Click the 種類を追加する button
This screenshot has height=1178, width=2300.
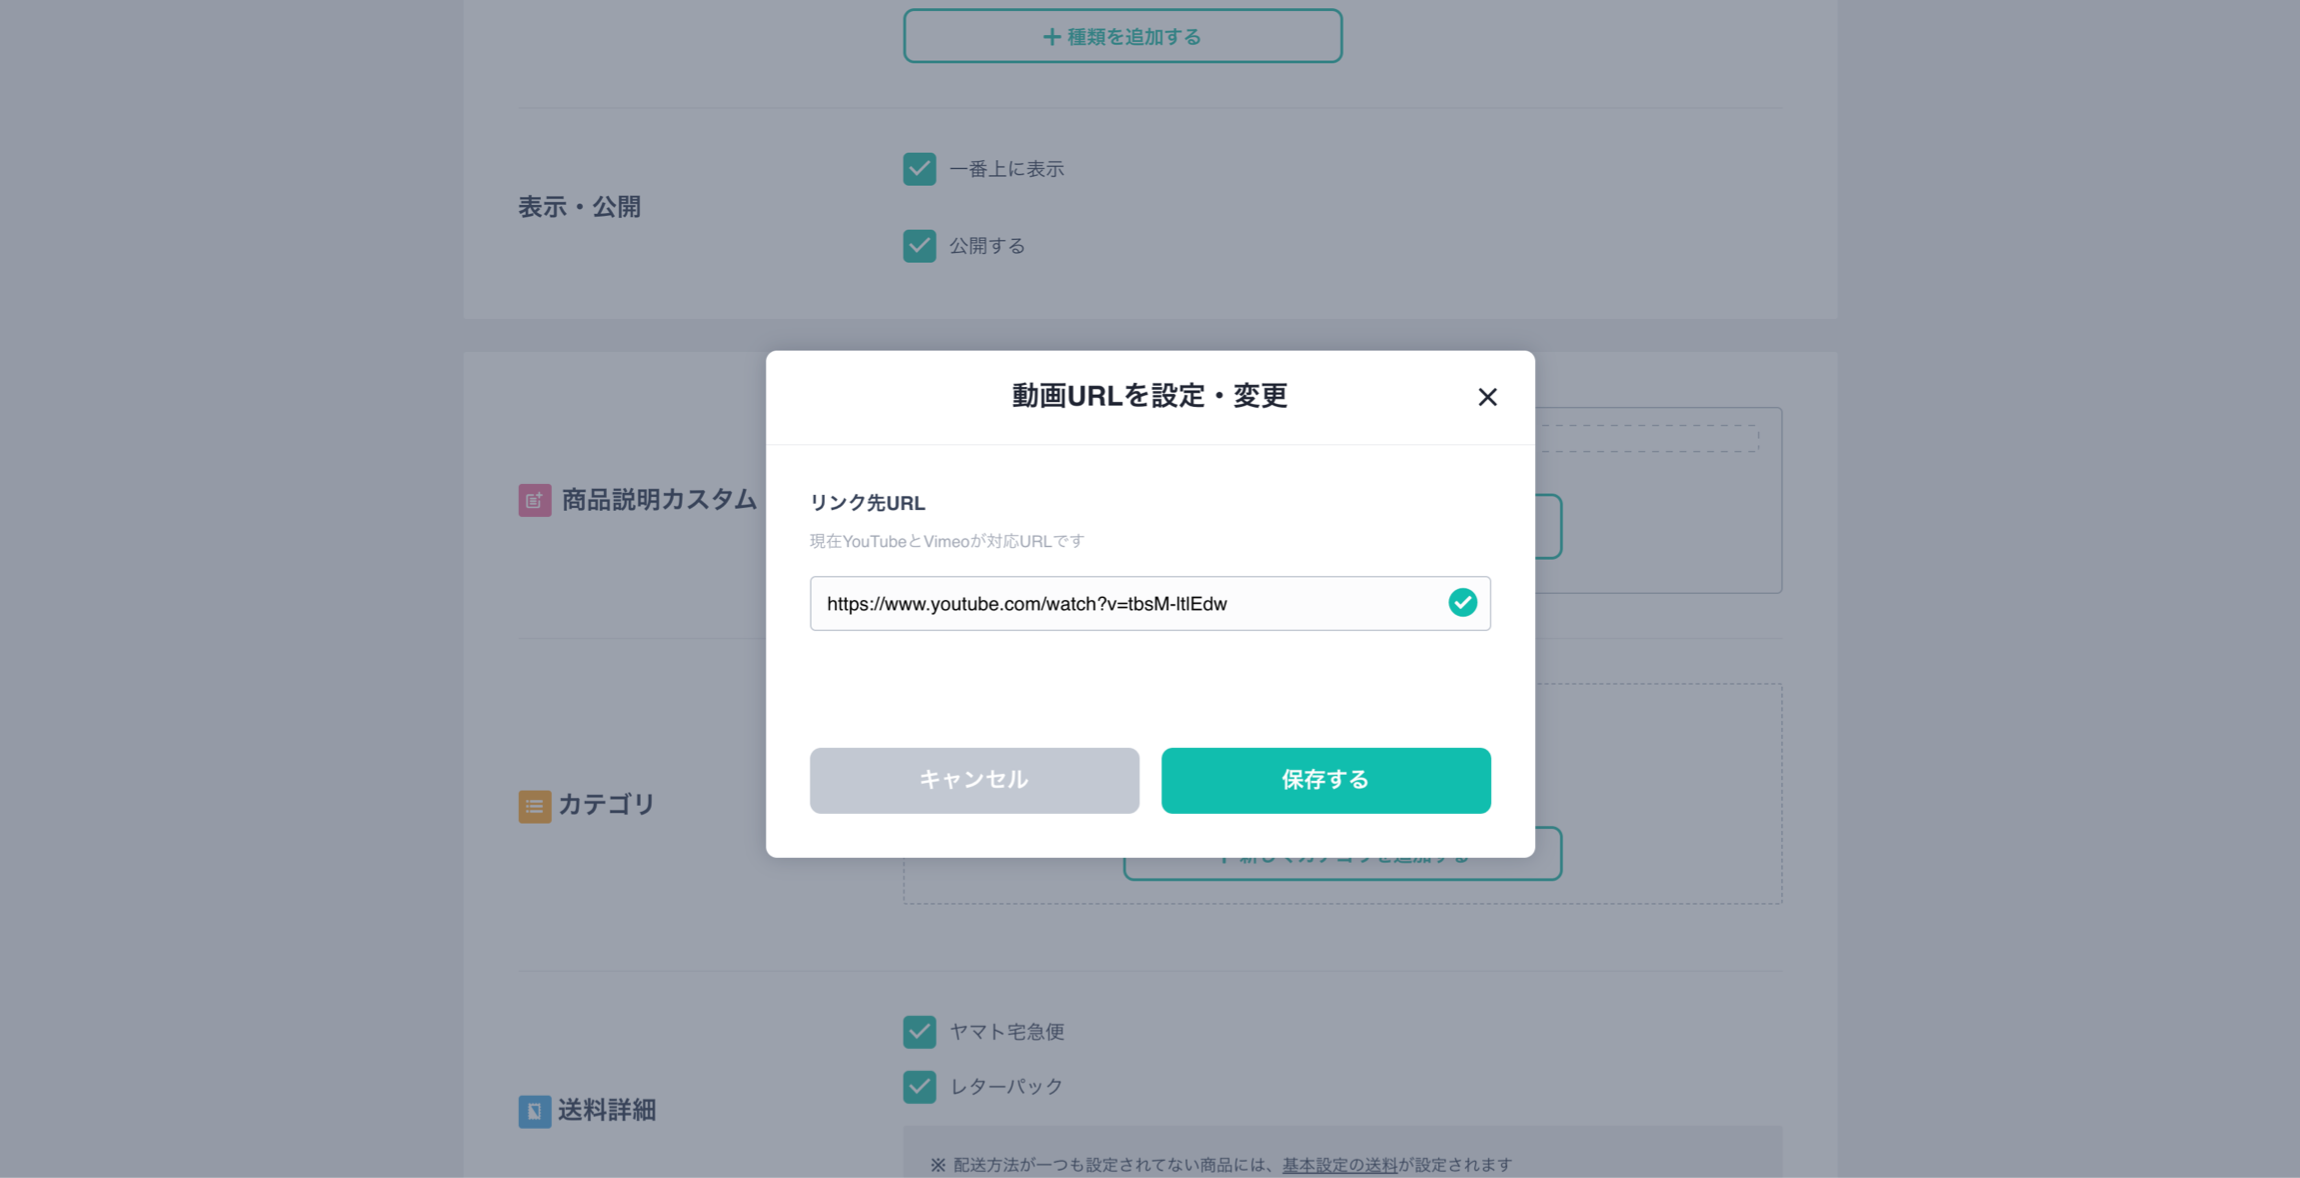(x=1122, y=37)
